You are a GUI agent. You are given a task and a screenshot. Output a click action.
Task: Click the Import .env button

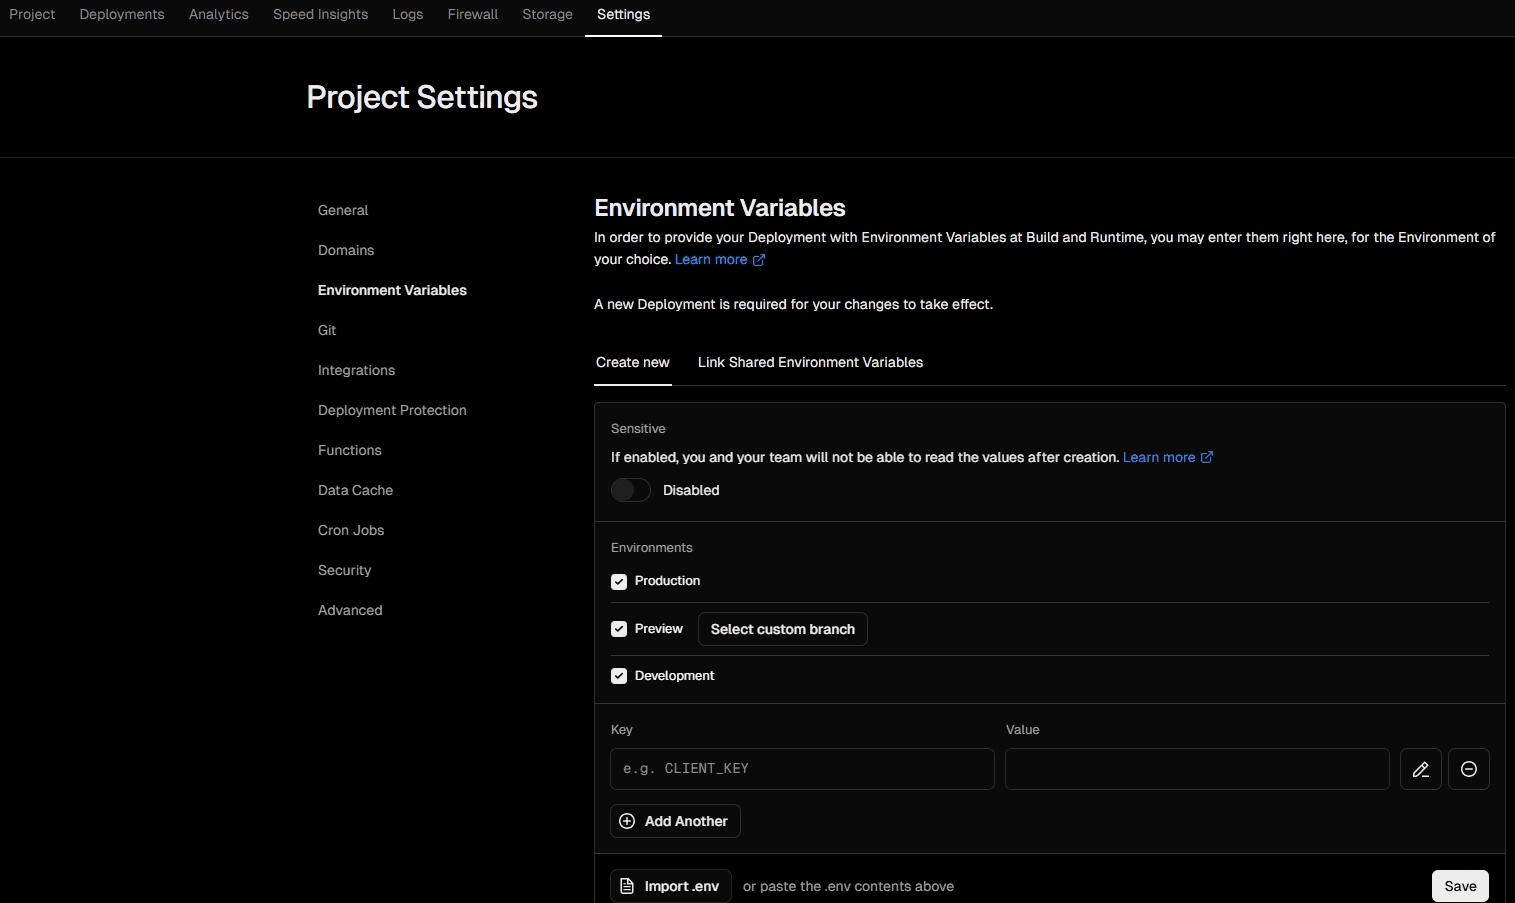click(671, 886)
